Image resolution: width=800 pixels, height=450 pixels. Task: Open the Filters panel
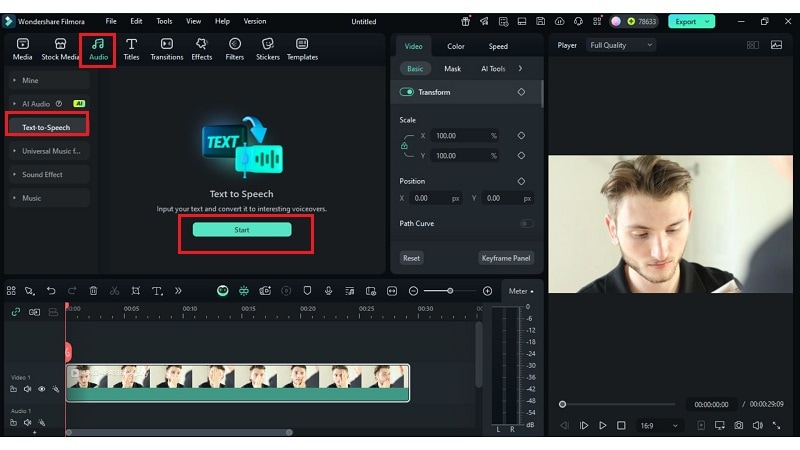235,49
